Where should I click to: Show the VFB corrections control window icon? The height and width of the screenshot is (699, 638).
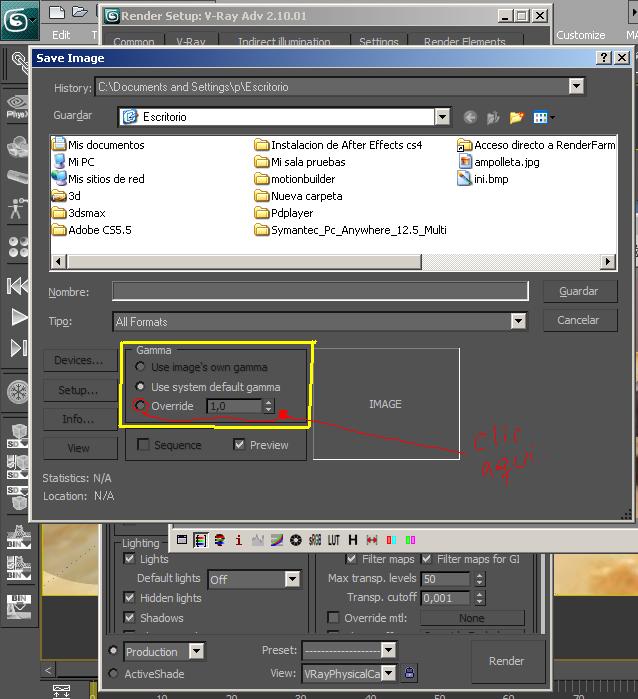181,540
